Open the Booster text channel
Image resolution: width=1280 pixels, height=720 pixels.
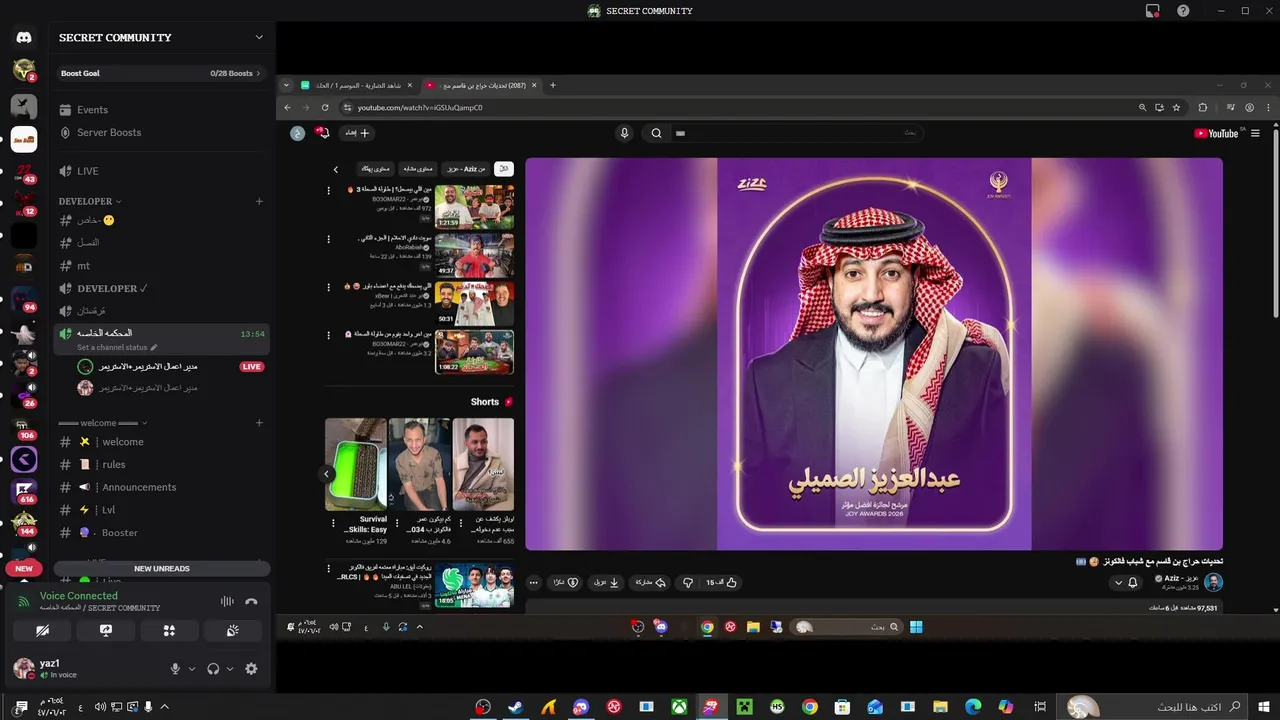pos(162,533)
